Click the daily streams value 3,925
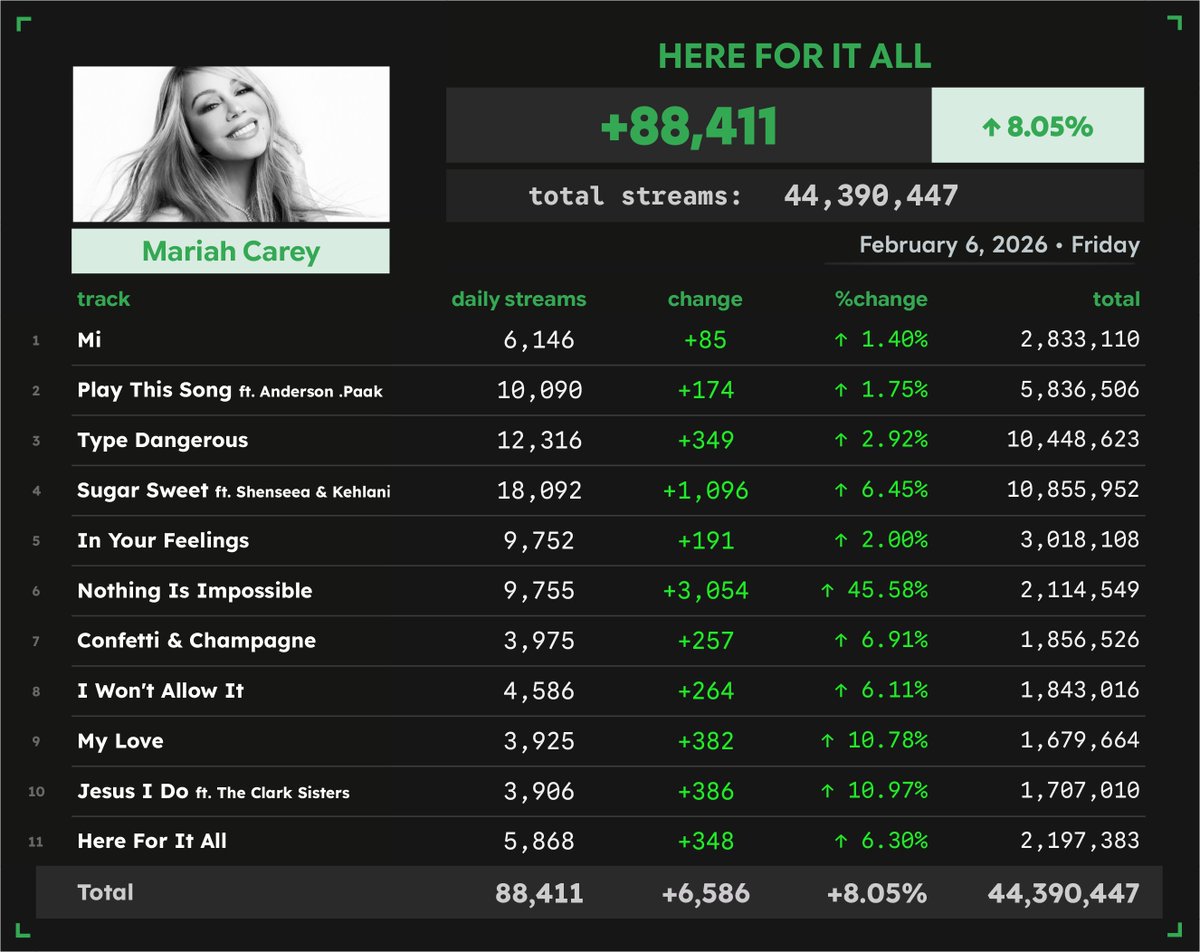This screenshot has height=952, width=1200. pos(540,740)
